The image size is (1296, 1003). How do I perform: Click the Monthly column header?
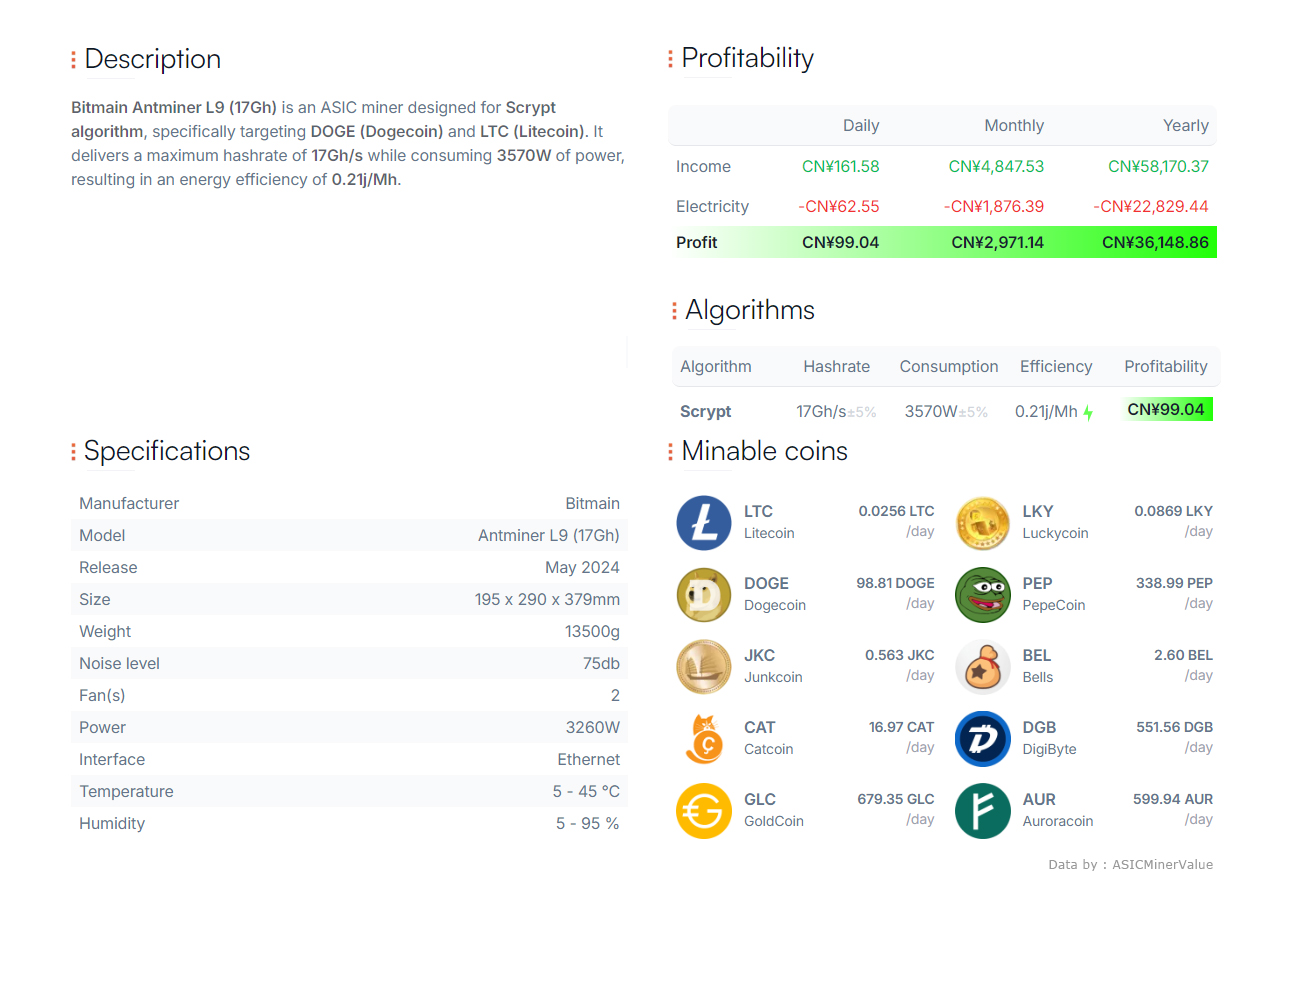pyautogui.click(x=1014, y=126)
